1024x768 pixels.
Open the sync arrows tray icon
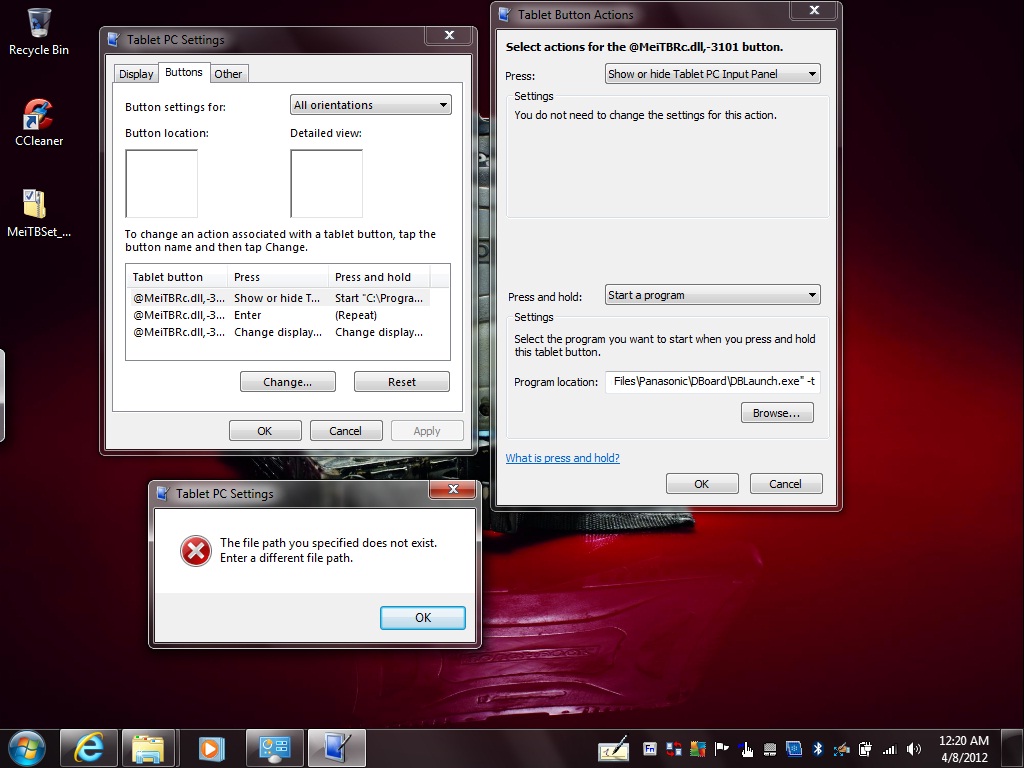673,749
